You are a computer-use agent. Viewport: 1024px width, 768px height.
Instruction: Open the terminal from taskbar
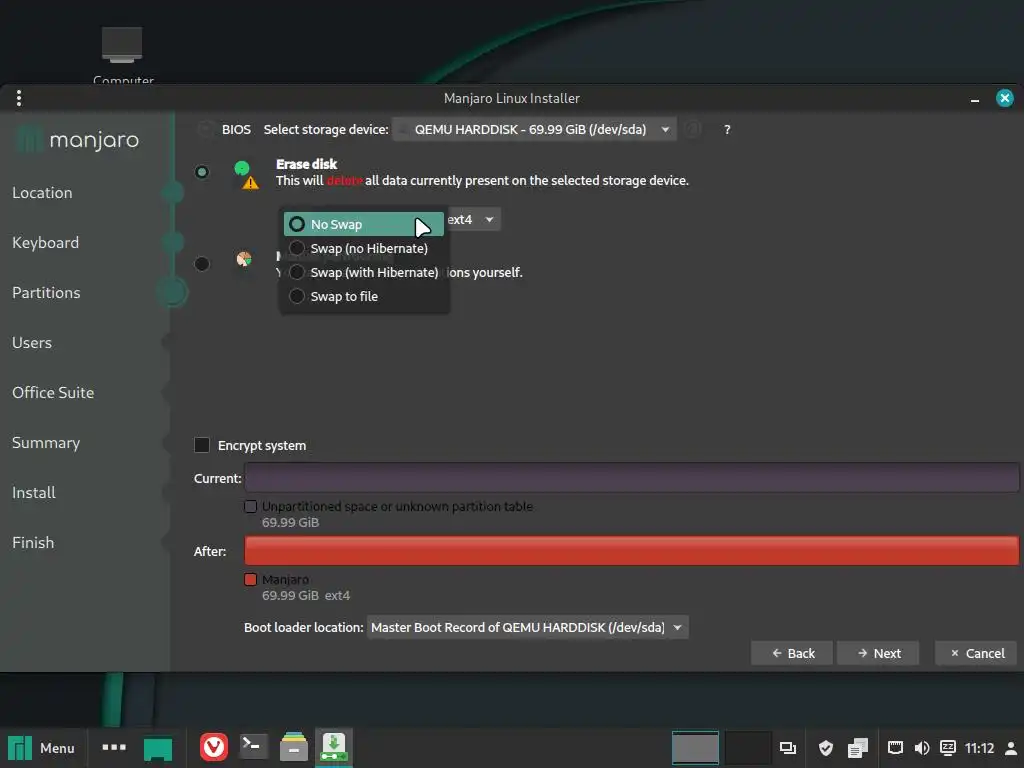(253, 747)
